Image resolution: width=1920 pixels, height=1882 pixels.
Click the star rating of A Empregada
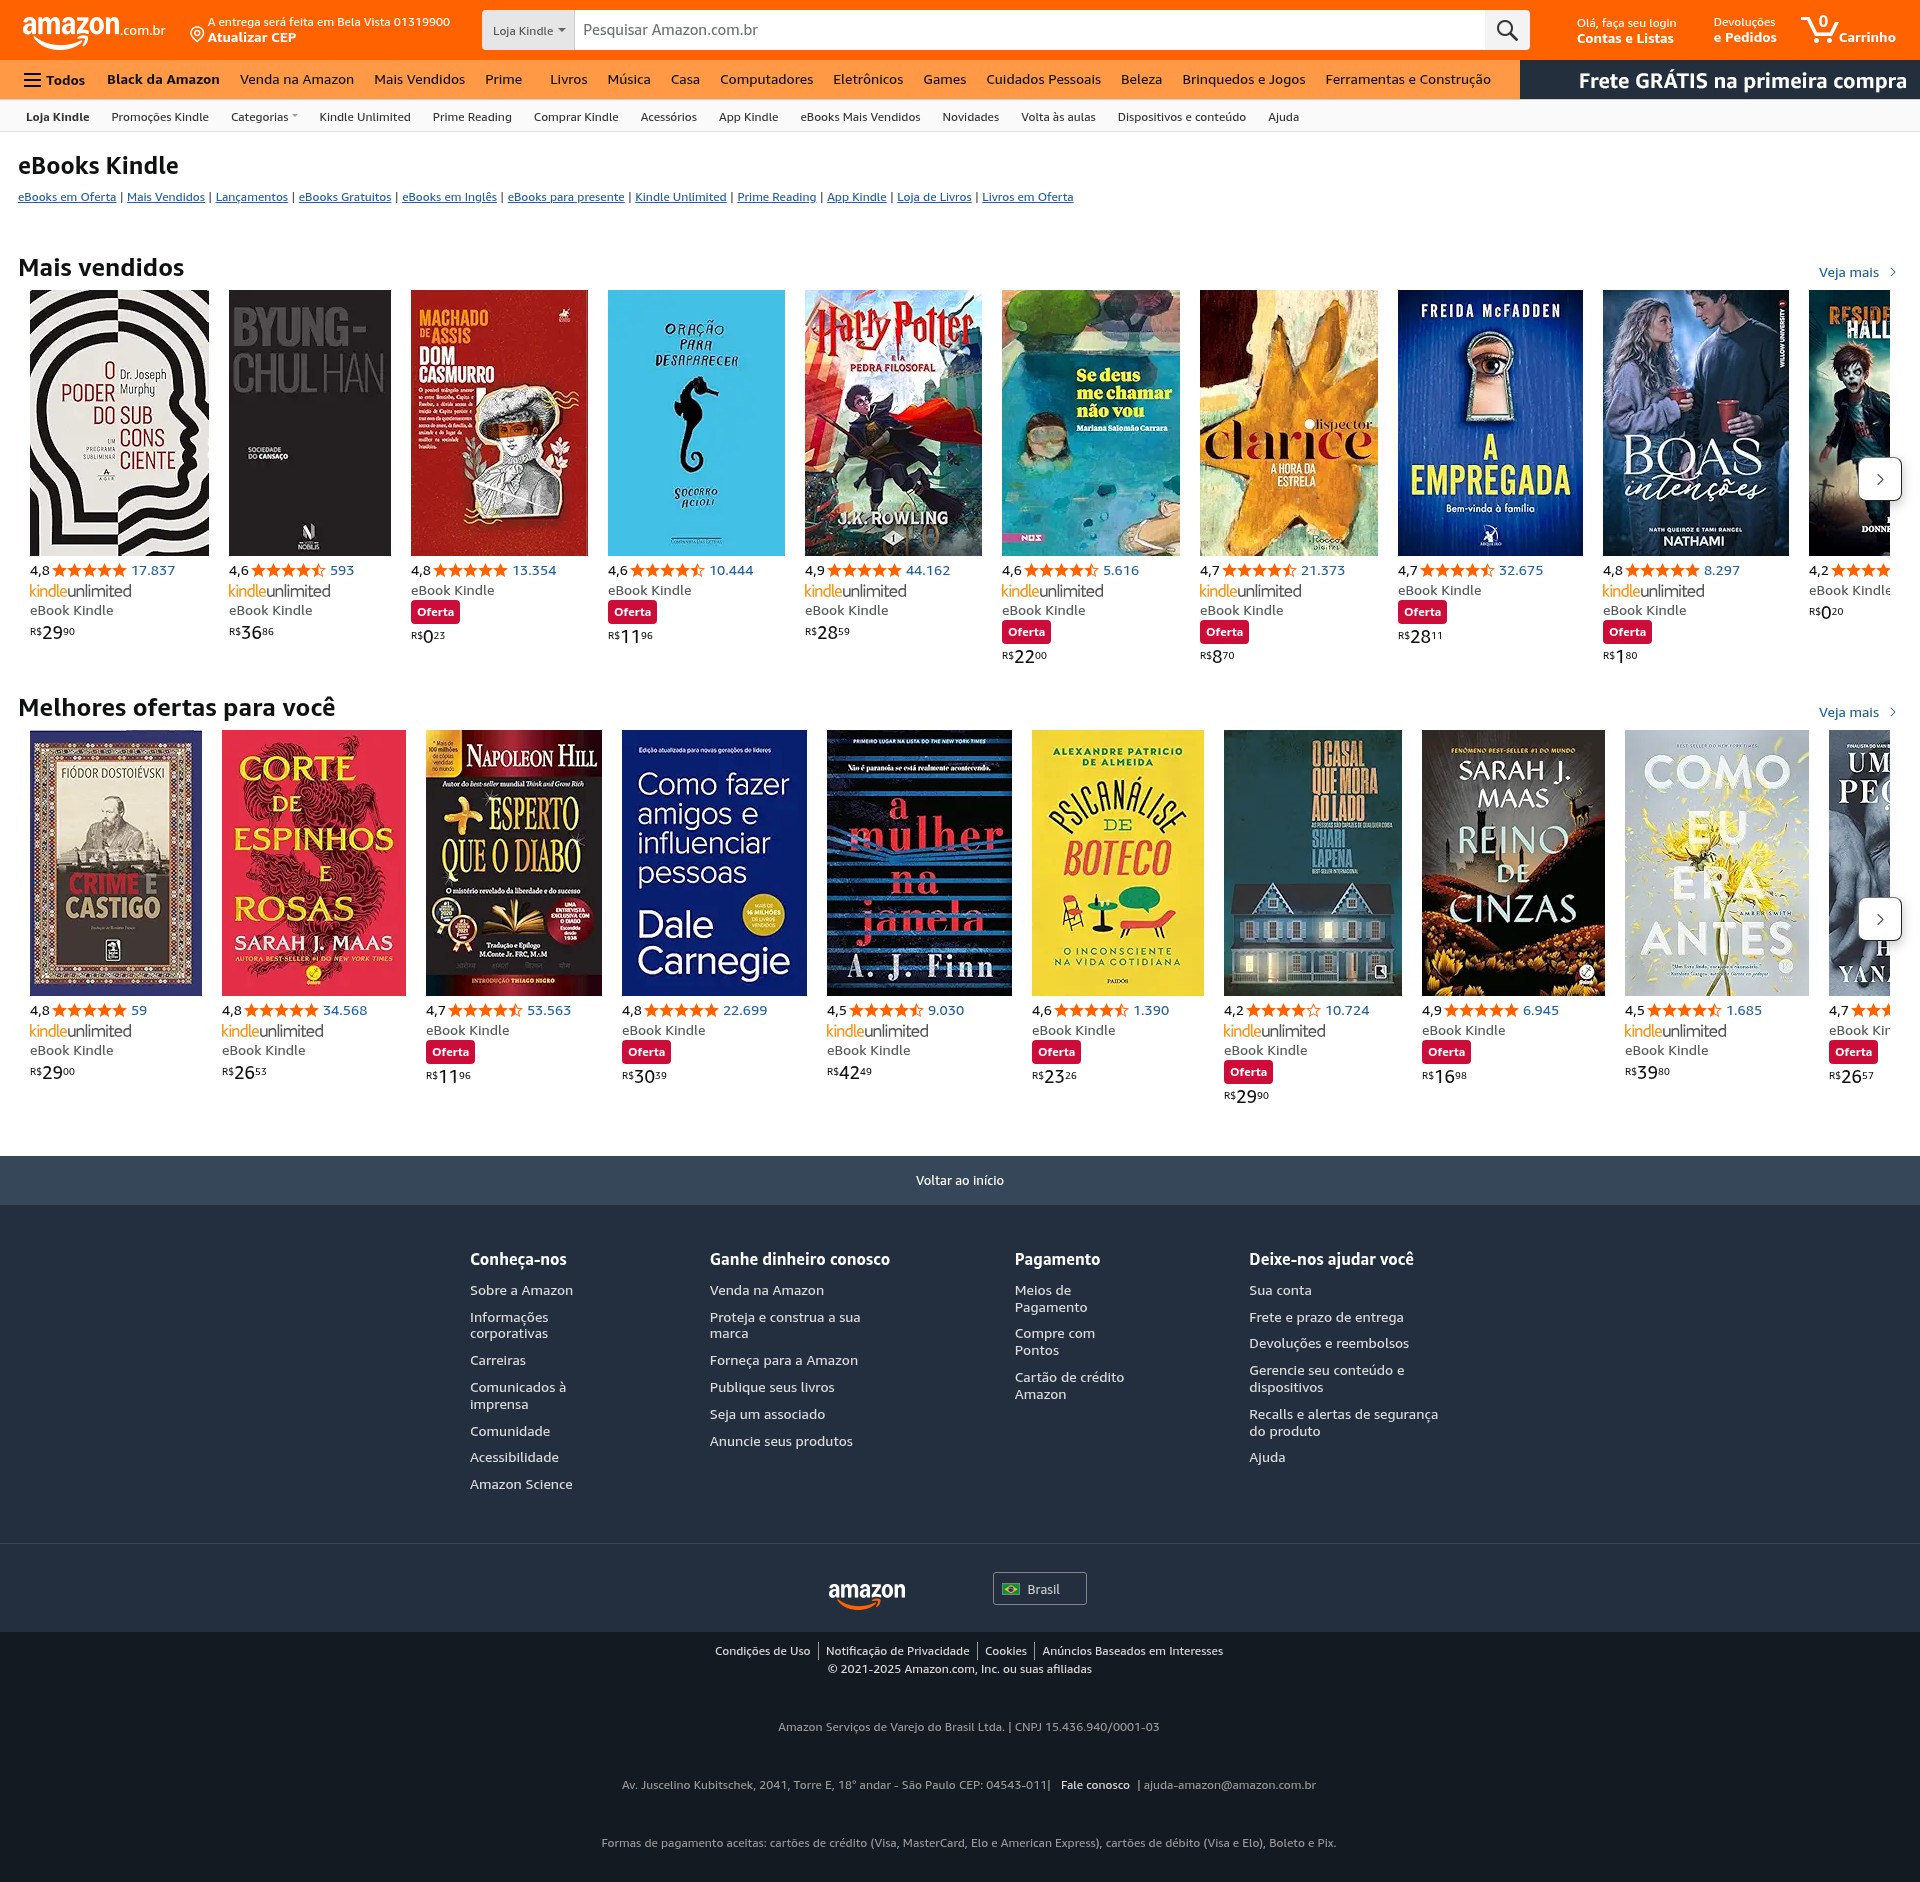pos(1457,570)
